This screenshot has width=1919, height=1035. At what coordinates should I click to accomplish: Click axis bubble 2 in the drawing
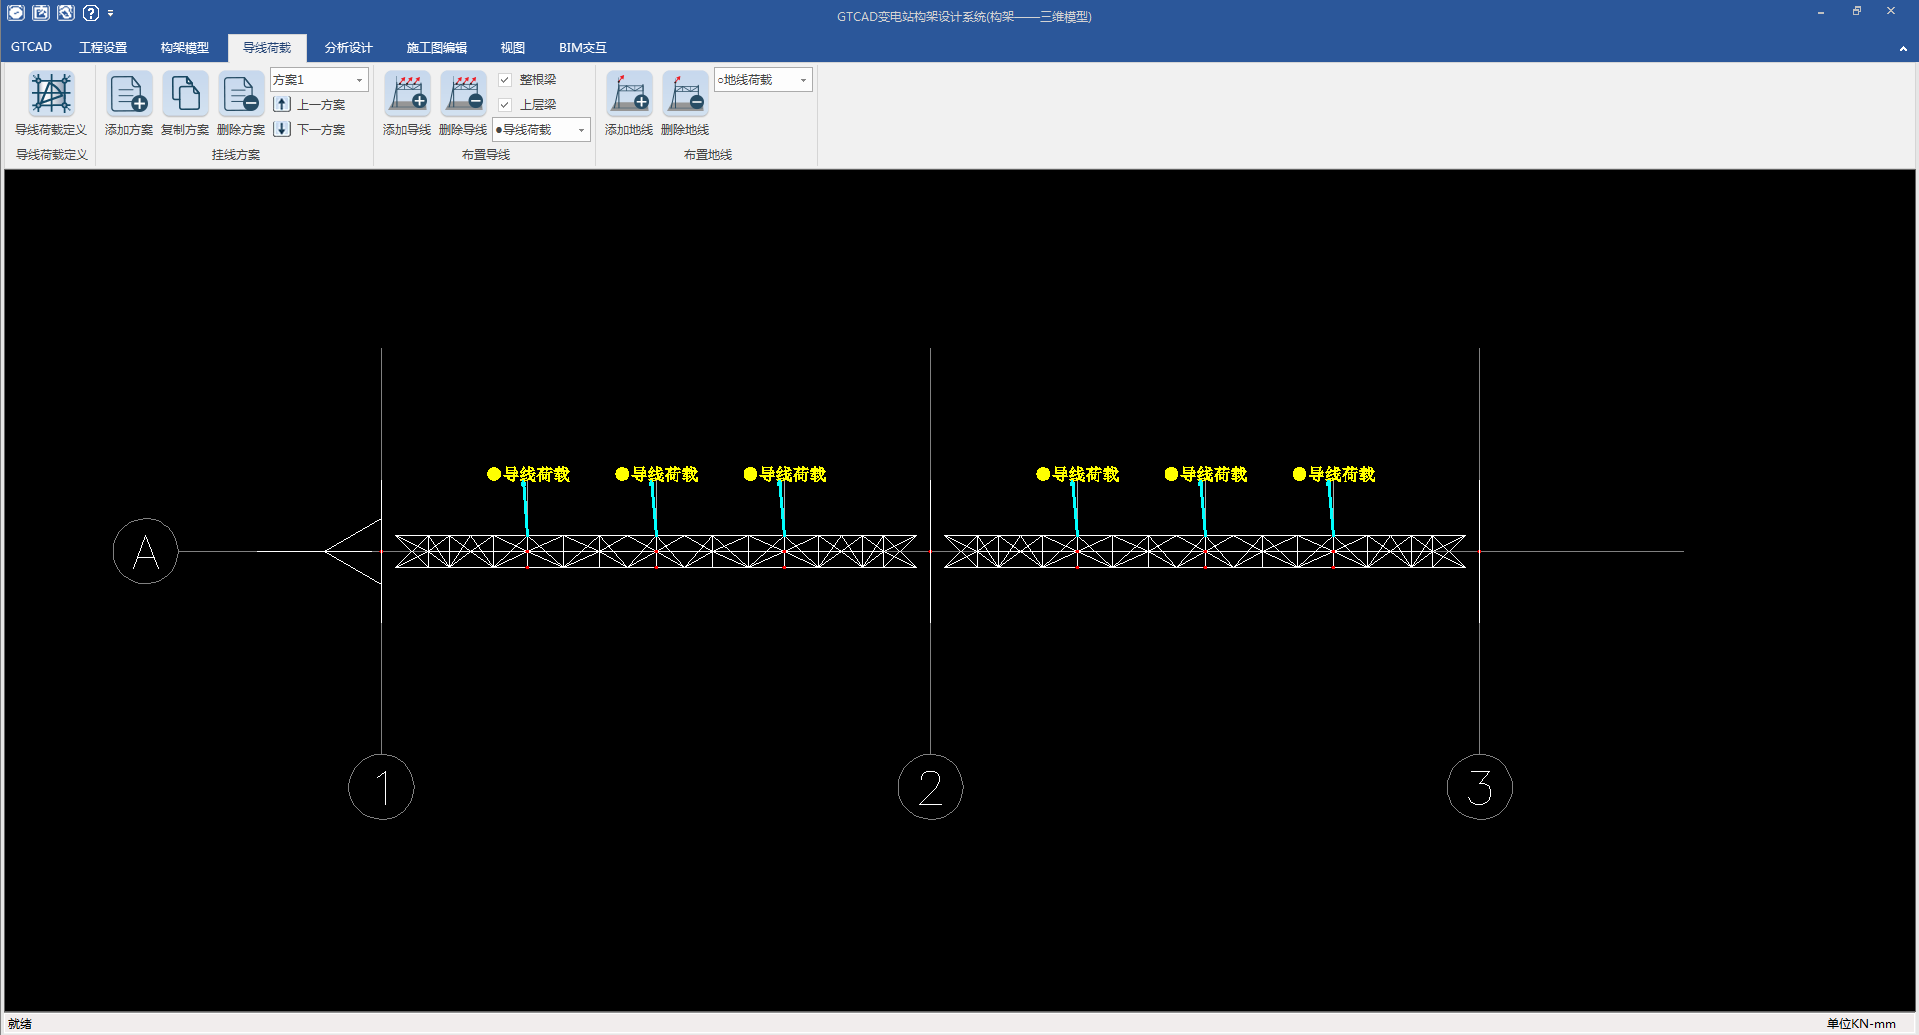[x=930, y=787]
